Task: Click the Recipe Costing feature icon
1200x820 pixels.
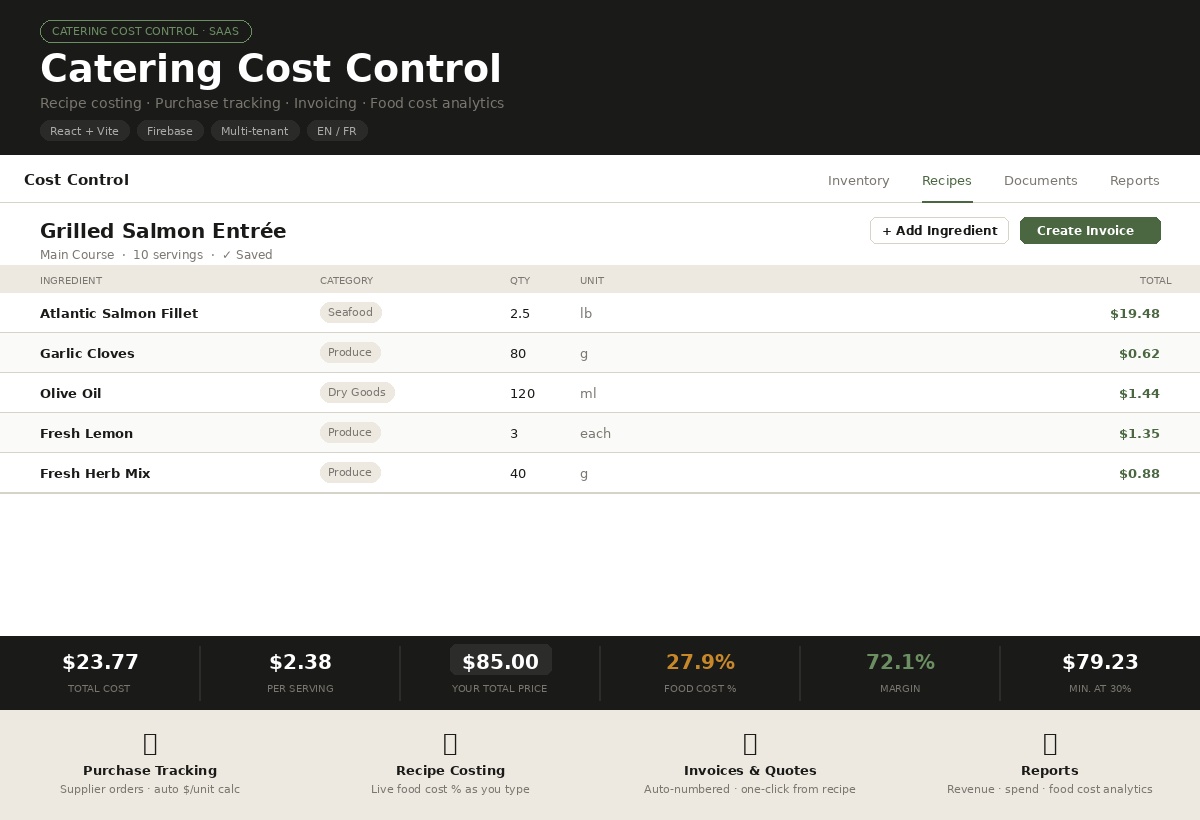Action: [450, 743]
